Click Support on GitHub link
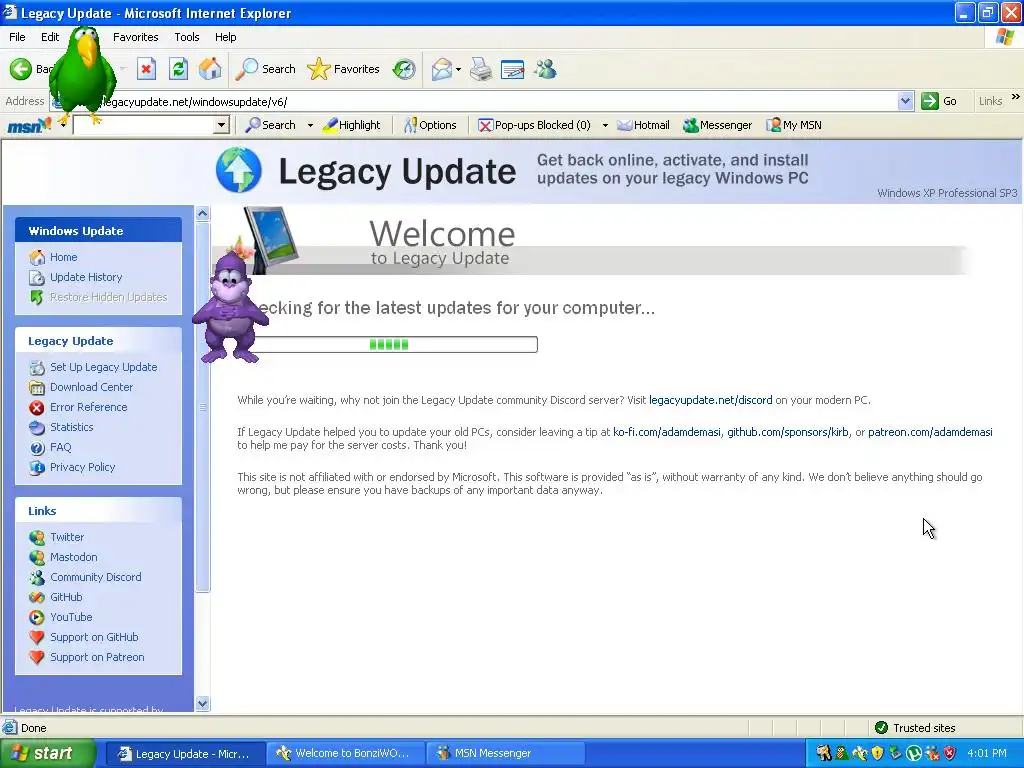1024x768 pixels. coord(94,637)
